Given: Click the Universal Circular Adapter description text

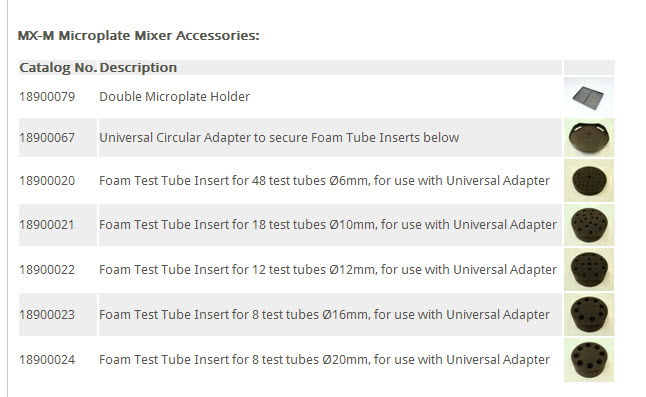Looking at the screenshot, I should click(x=279, y=138).
